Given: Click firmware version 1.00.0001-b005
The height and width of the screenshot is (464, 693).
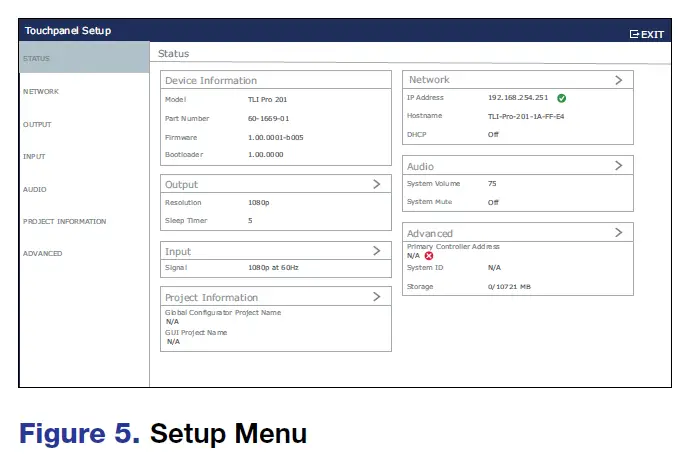Looking at the screenshot, I should (275, 137).
